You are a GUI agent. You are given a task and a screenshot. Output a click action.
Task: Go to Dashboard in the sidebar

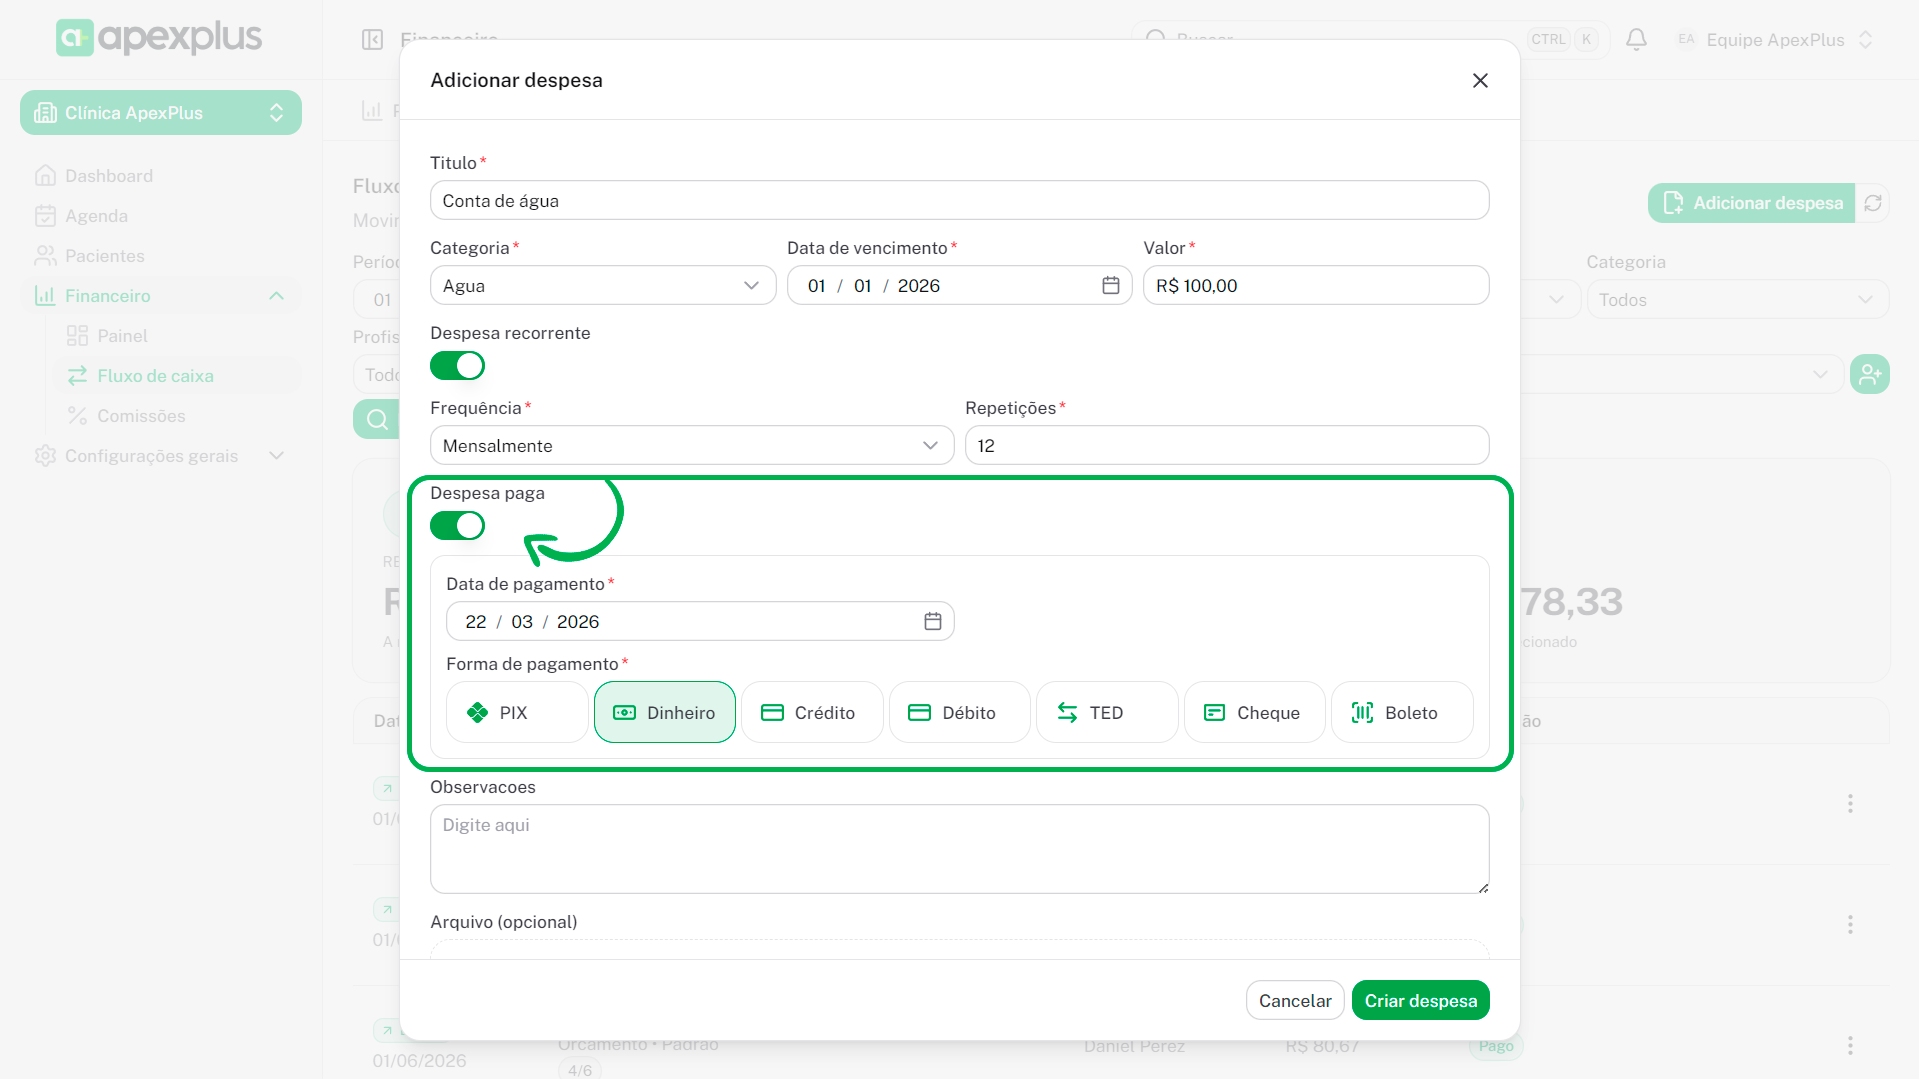[x=109, y=176]
